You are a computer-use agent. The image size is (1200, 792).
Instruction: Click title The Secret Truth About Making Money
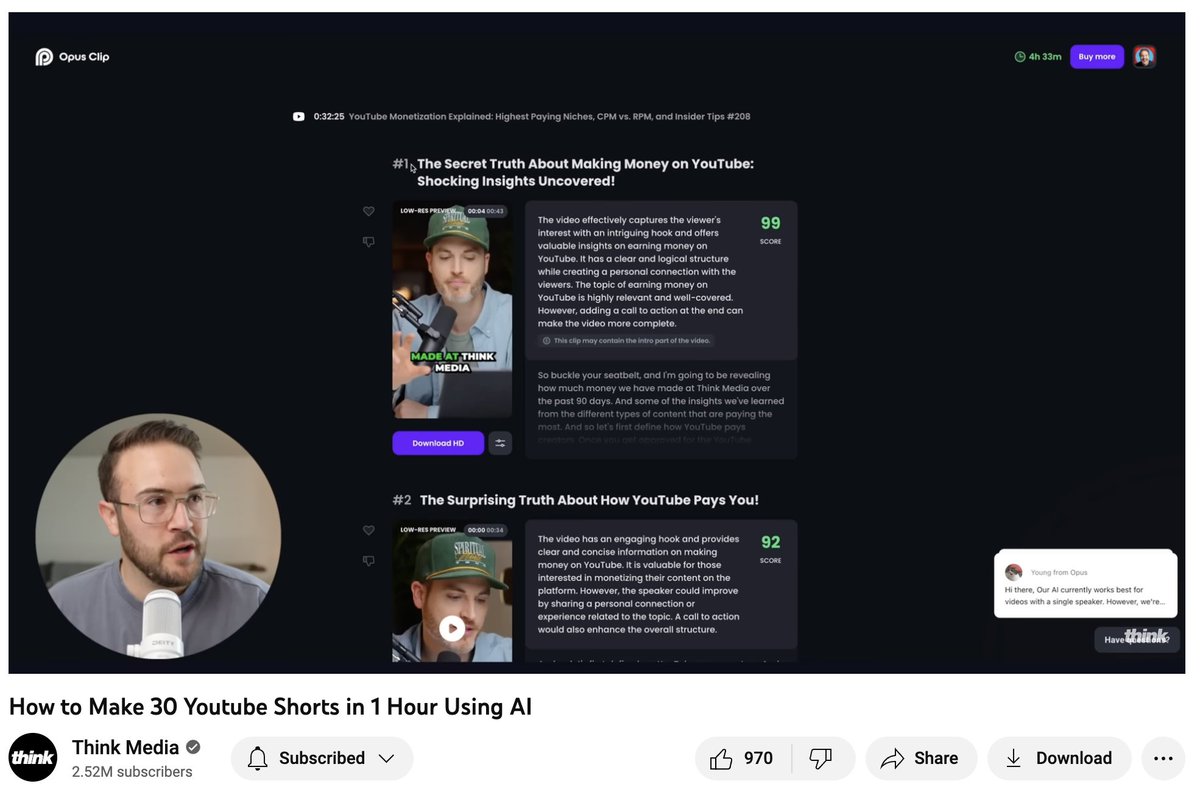tap(585, 172)
